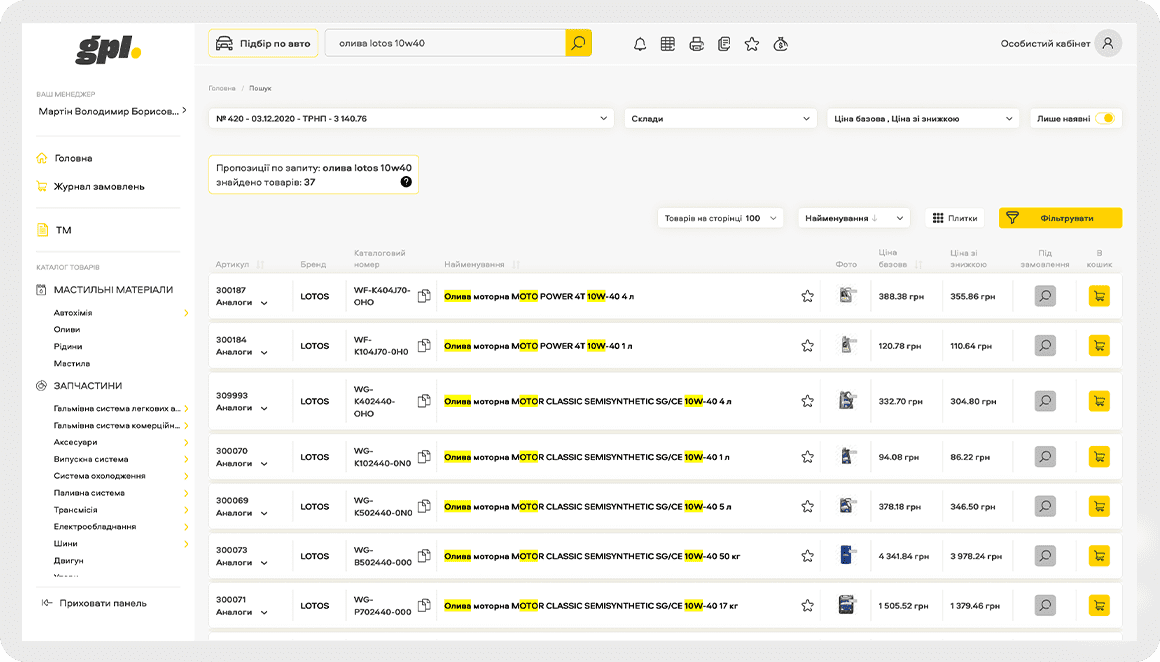The image size is (1160, 662).
Task: Click the yellow search magnifier button
Action: (x=578, y=43)
